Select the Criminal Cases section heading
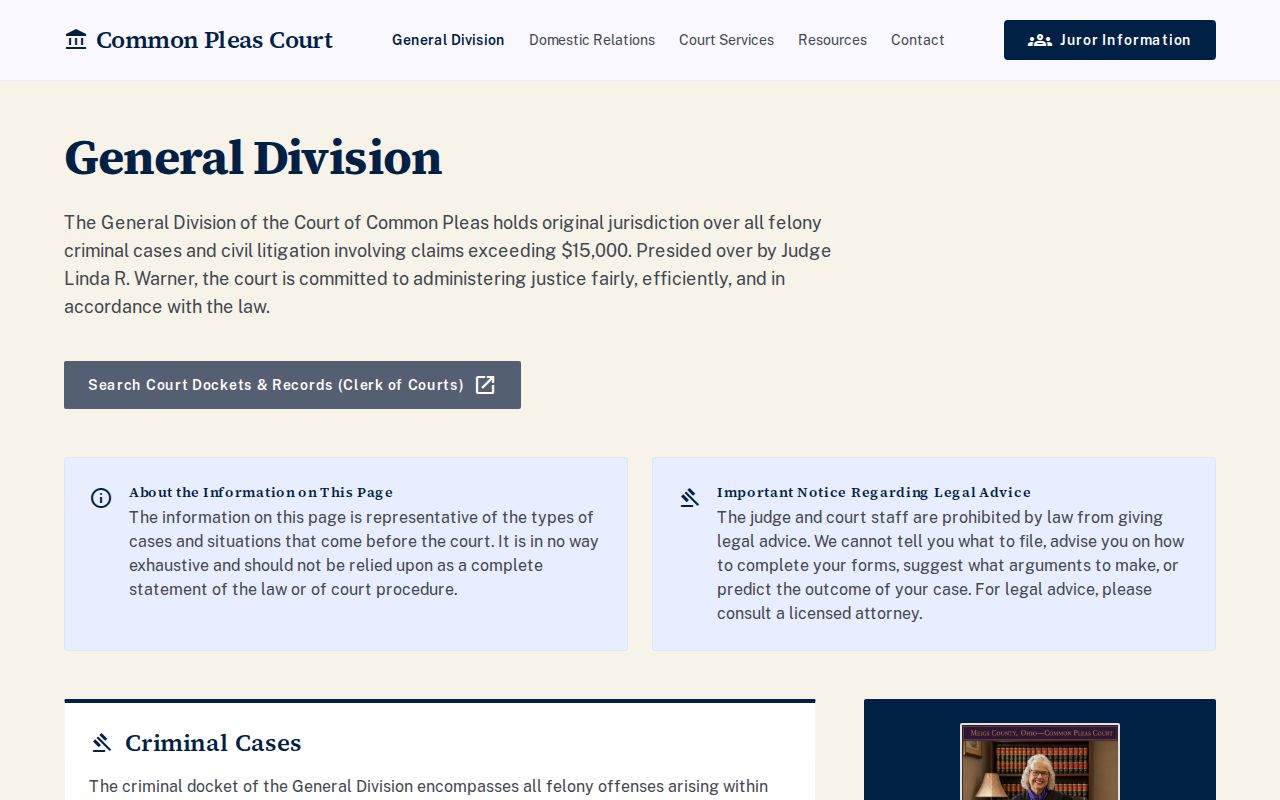1280x800 pixels. (x=213, y=743)
